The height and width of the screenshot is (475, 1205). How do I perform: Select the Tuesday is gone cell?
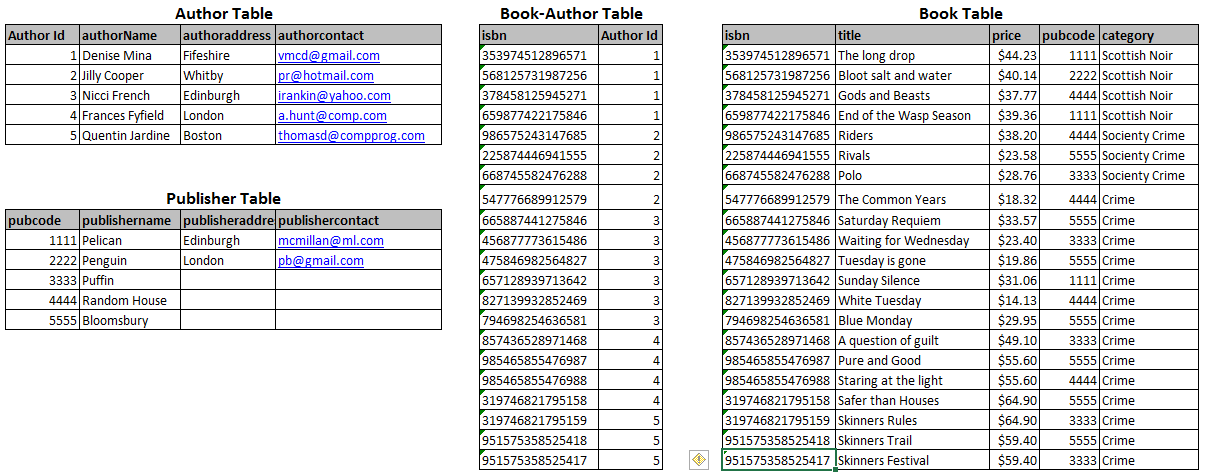click(x=912, y=261)
